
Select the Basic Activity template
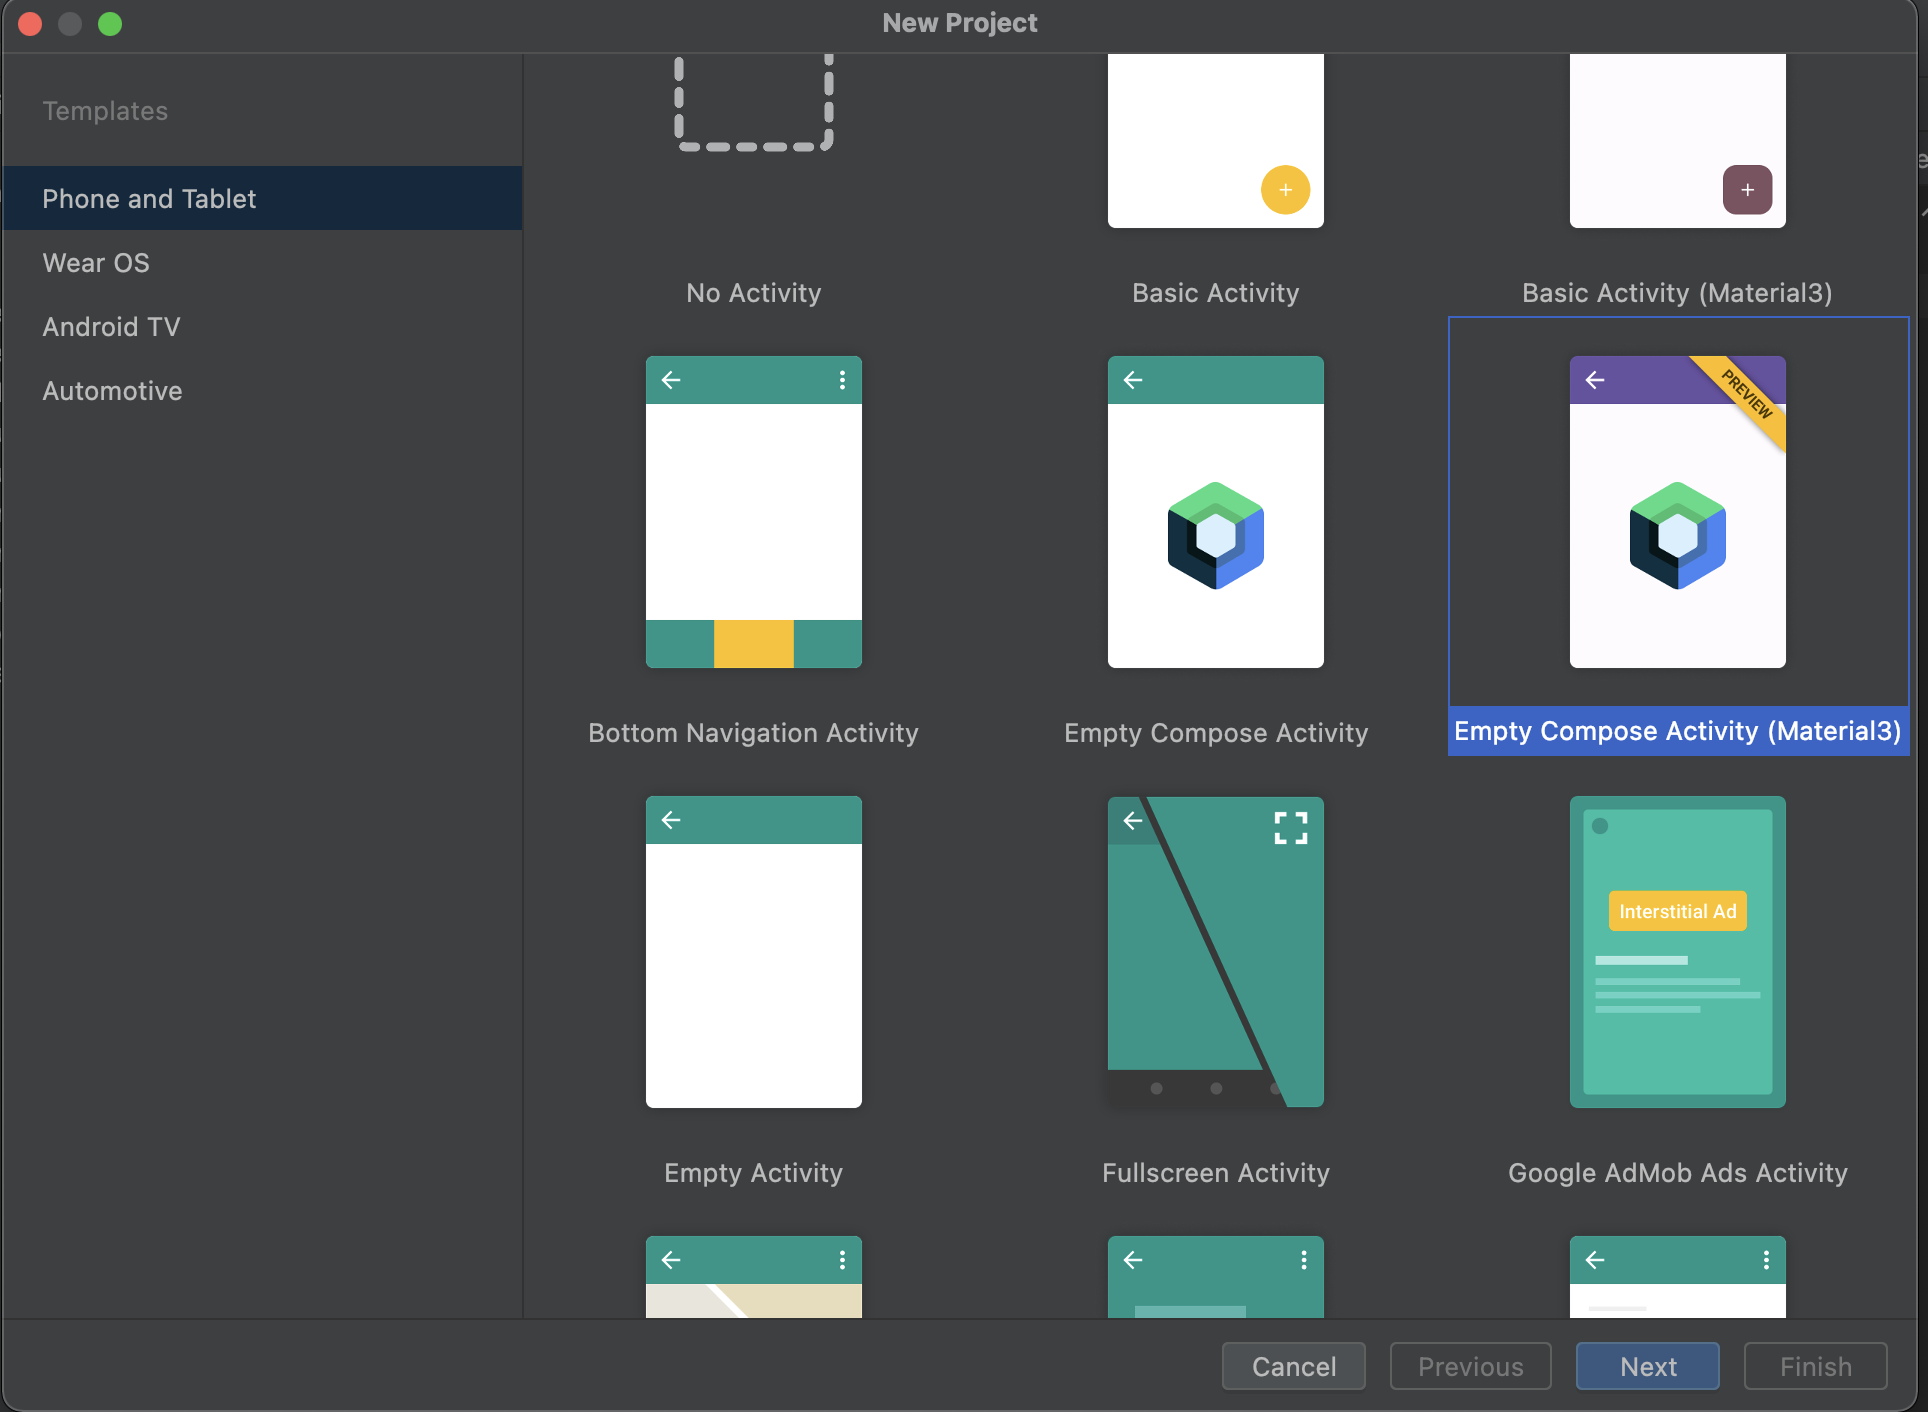(x=1215, y=140)
